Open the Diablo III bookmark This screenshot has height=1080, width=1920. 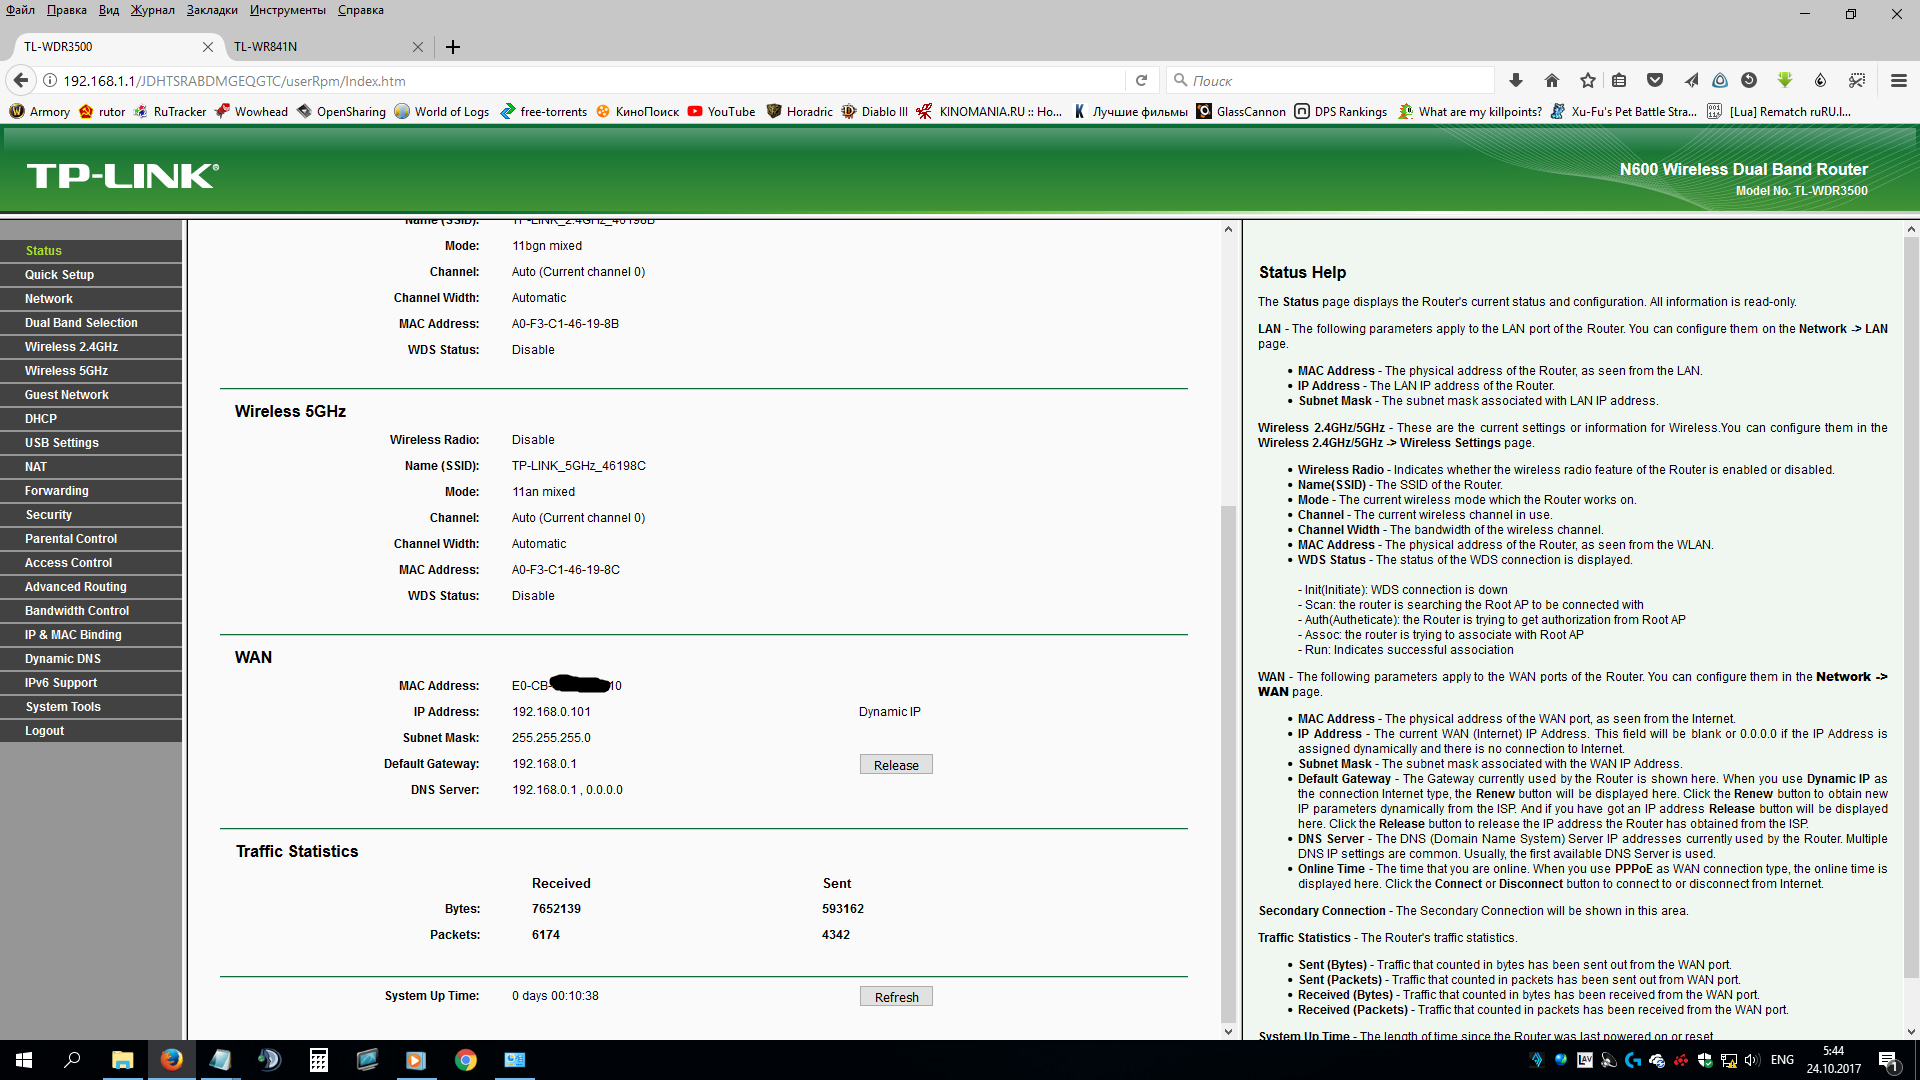875,112
